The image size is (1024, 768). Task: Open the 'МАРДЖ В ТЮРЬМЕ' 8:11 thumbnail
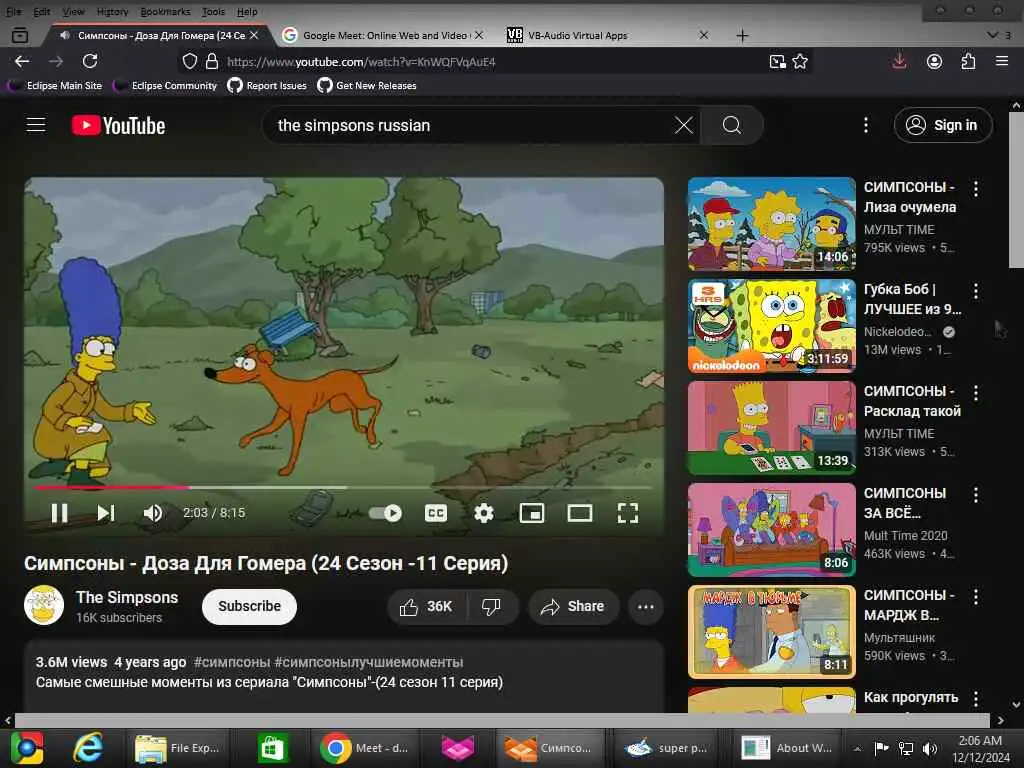[x=771, y=632]
